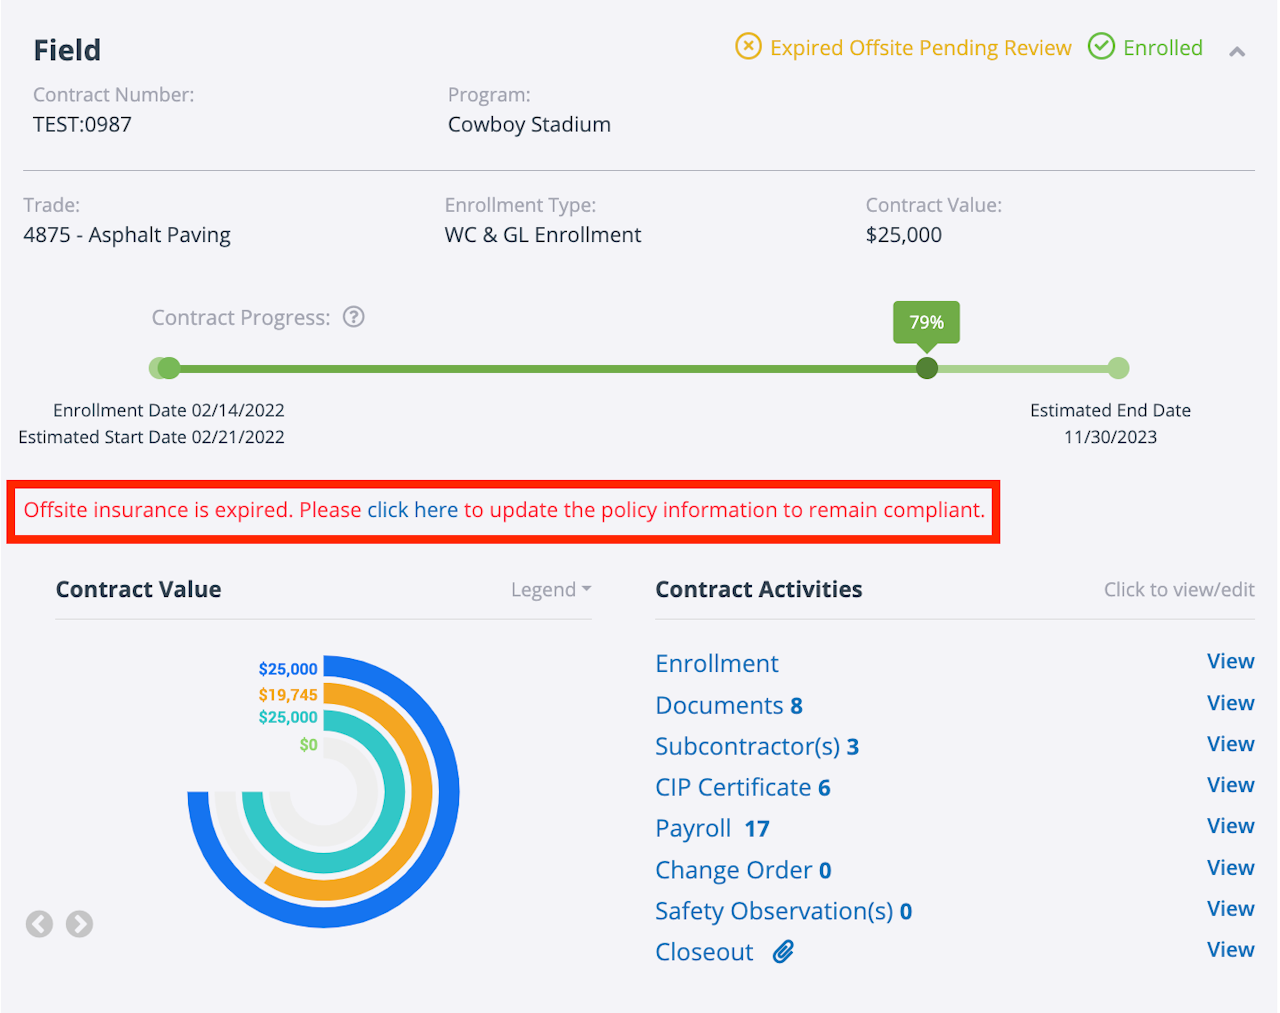Collapse the Field contract card chevron
Image resolution: width=1280 pixels, height=1013 pixels.
tap(1237, 51)
